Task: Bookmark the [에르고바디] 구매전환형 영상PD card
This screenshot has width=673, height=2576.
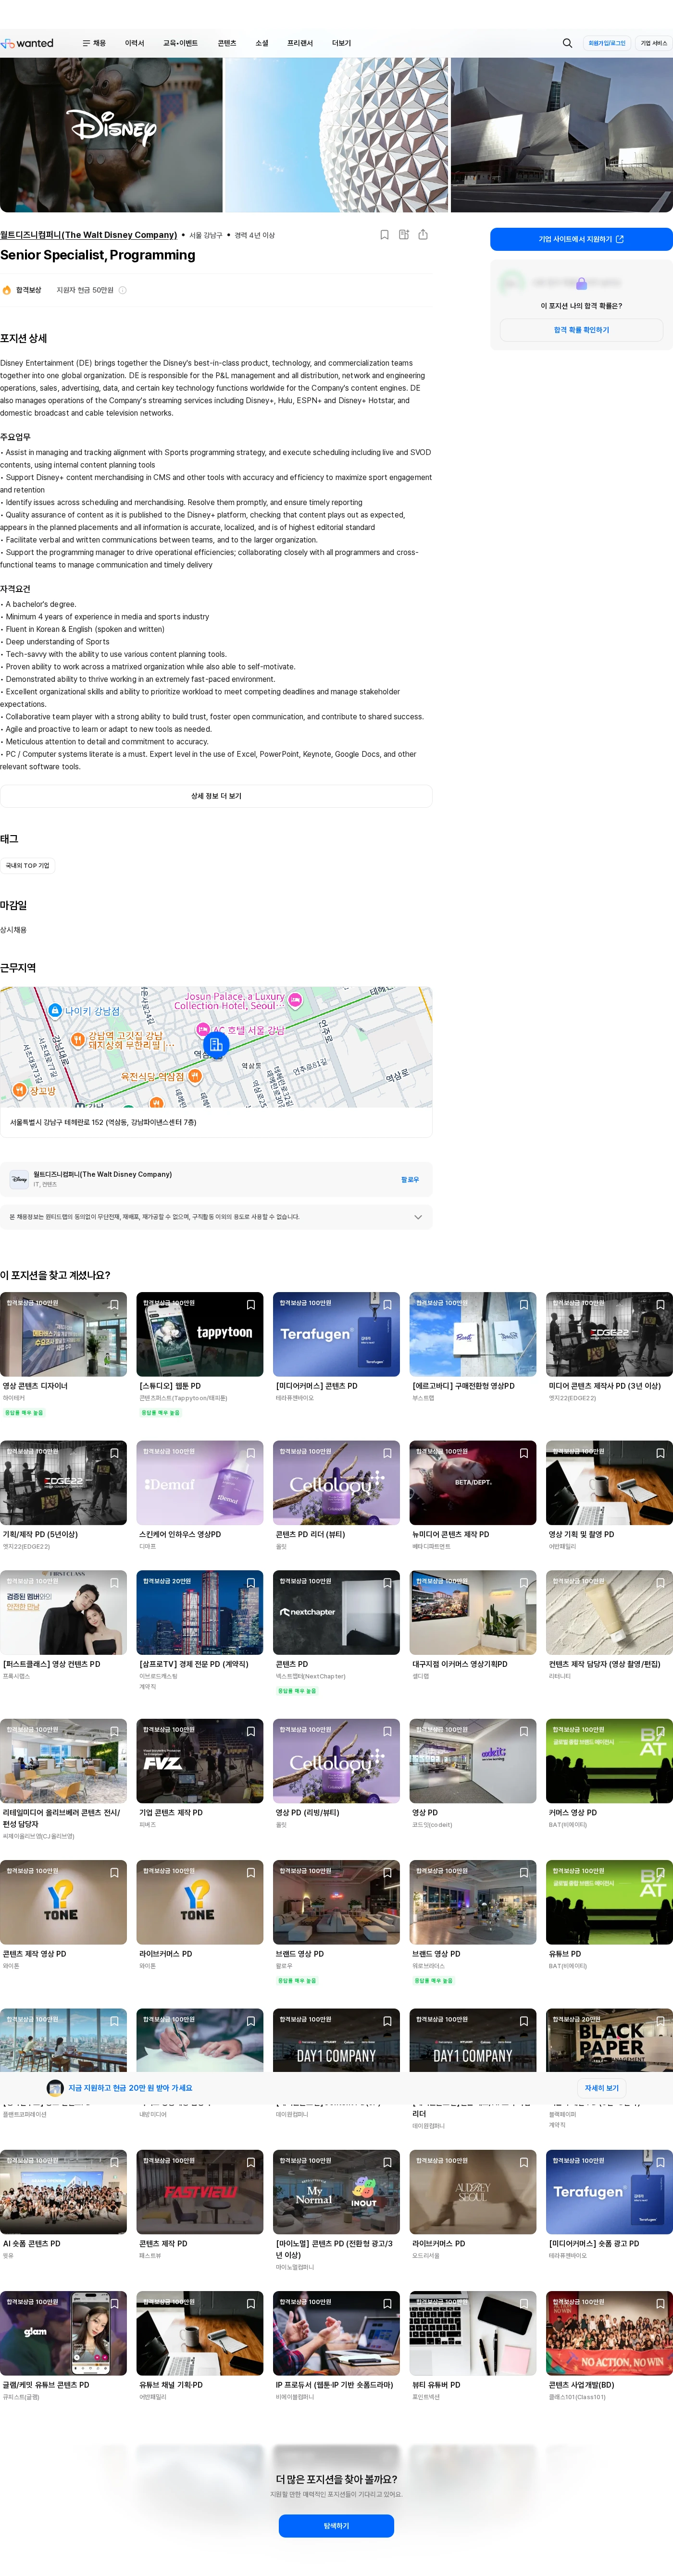Action: pyautogui.click(x=524, y=1305)
